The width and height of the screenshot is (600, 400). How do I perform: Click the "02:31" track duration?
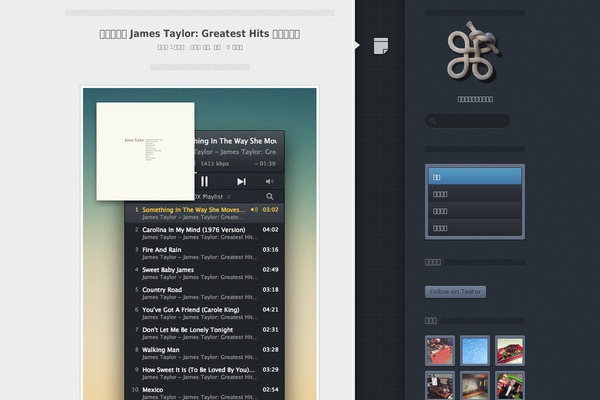point(270,329)
